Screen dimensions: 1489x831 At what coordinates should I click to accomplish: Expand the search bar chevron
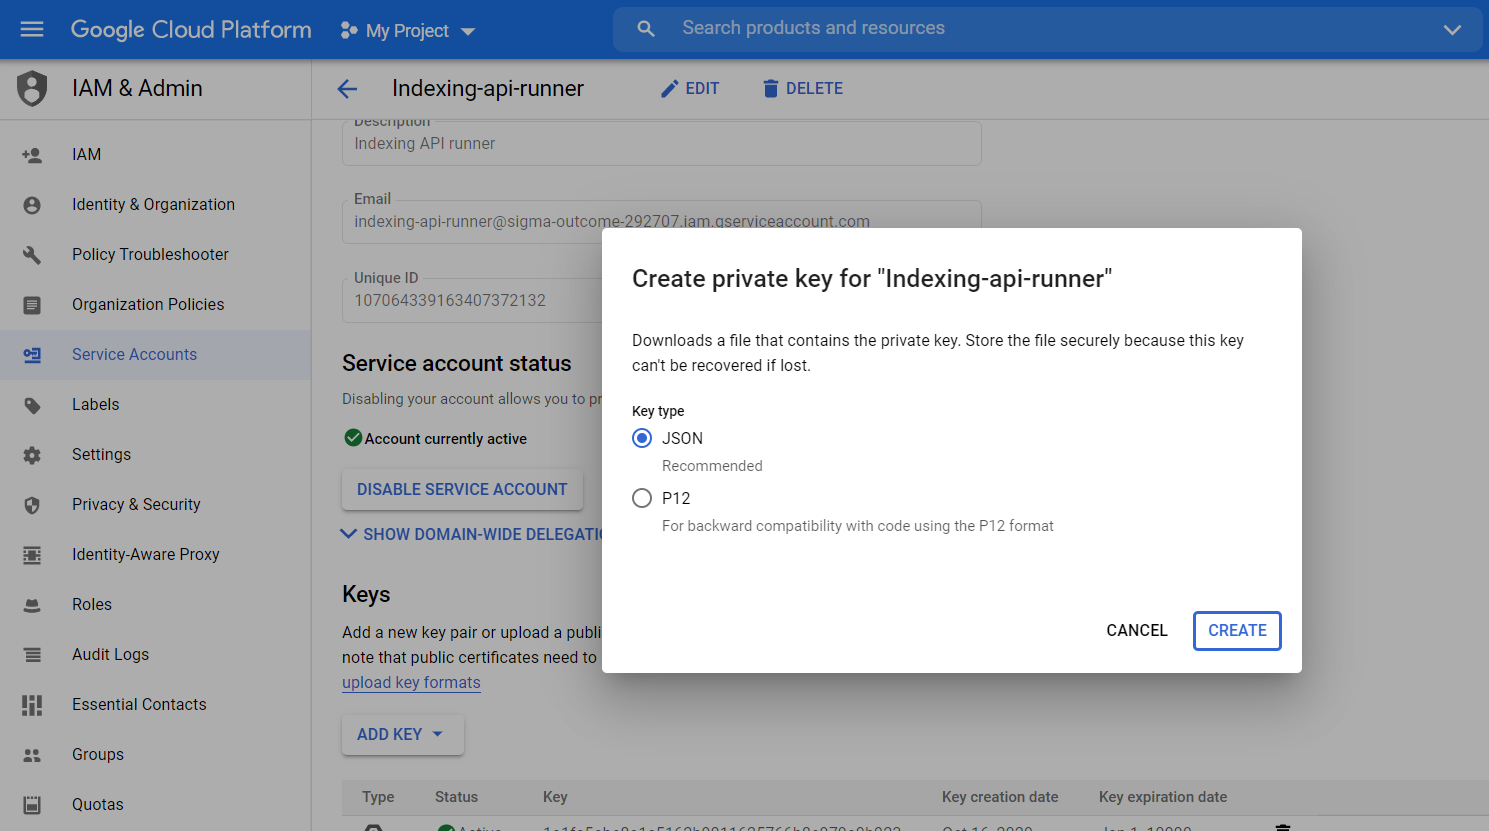click(1452, 30)
